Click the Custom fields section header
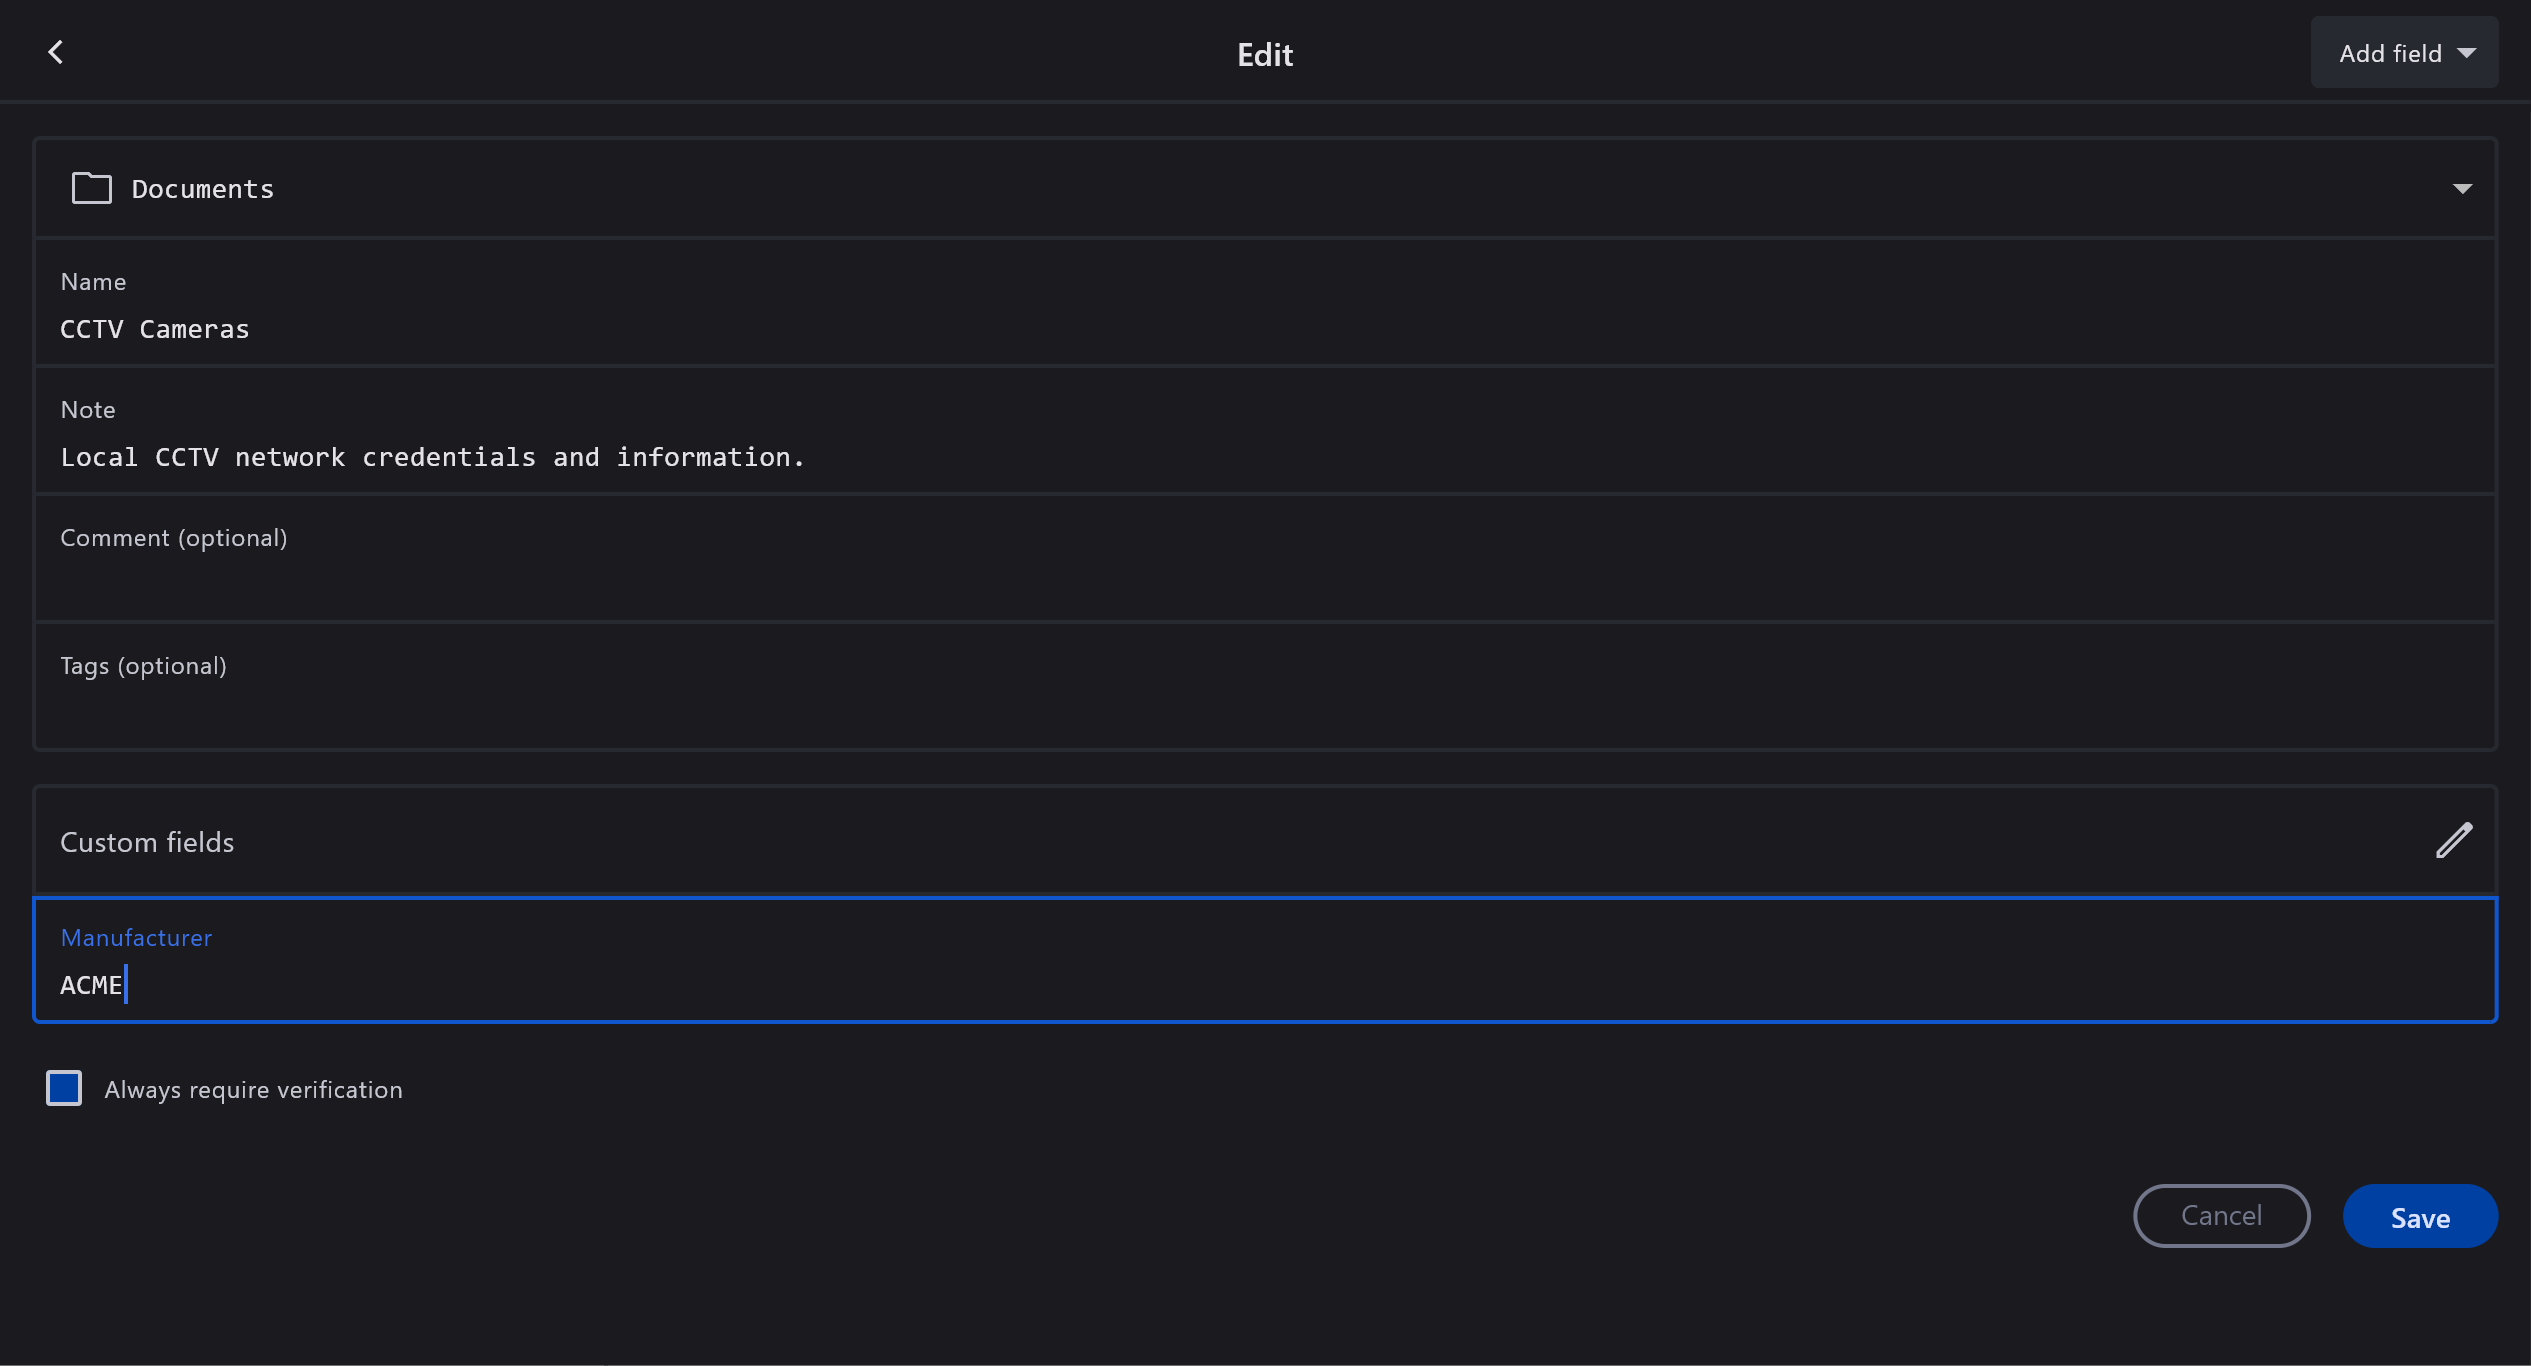Screen dimensions: 2531x1366 pyautogui.click(x=147, y=842)
